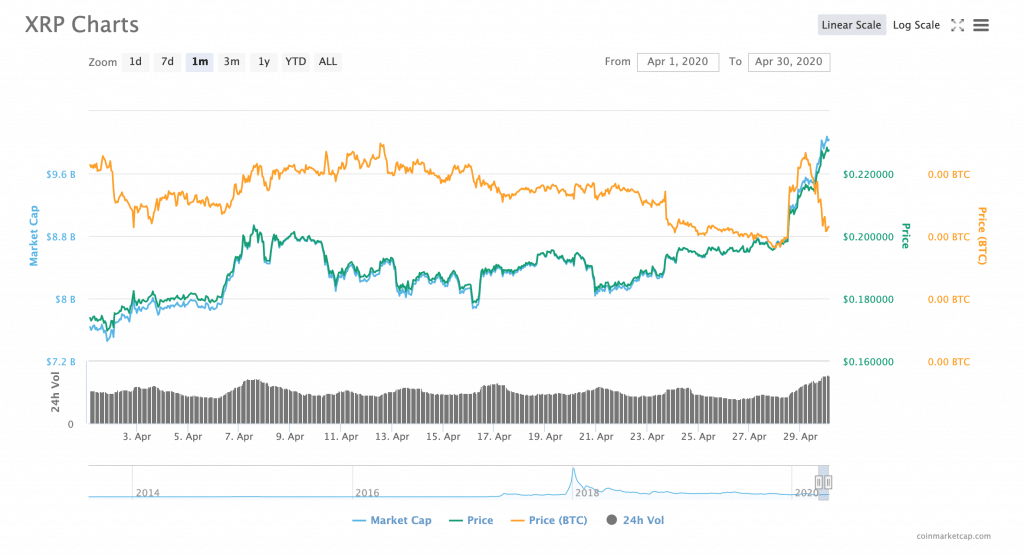
Task: Show ALL time range
Action: click(327, 62)
